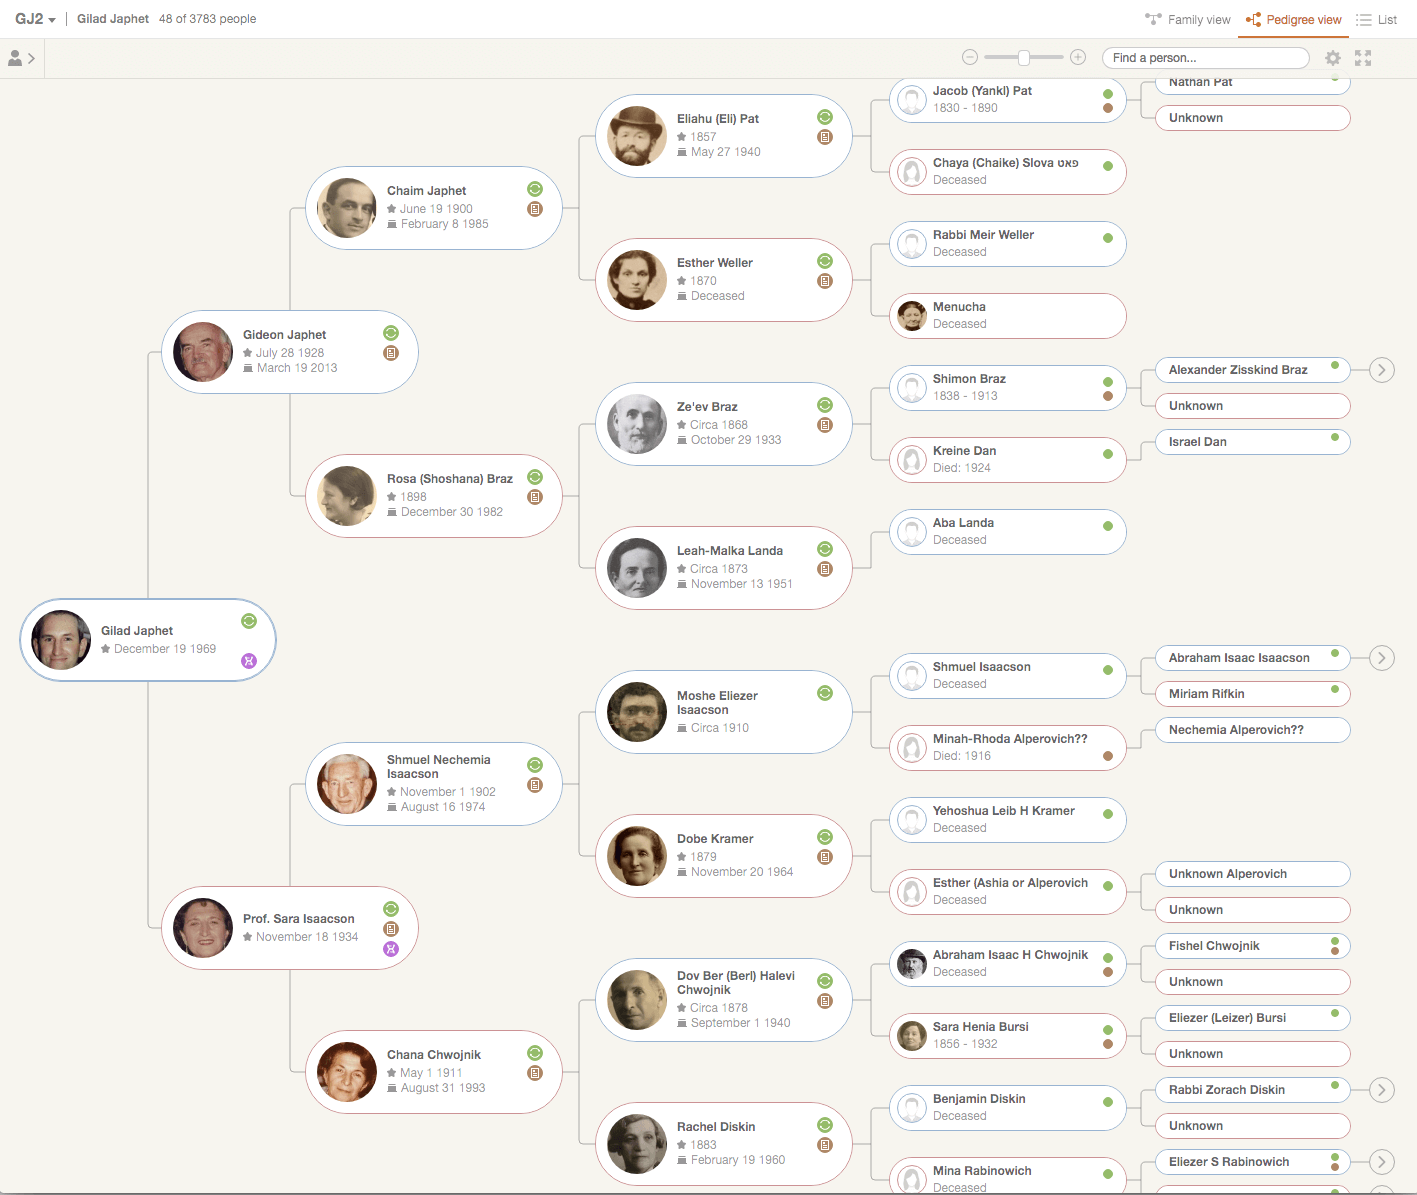
Task: Open the GJ2 tree dropdown
Action: 35,19
